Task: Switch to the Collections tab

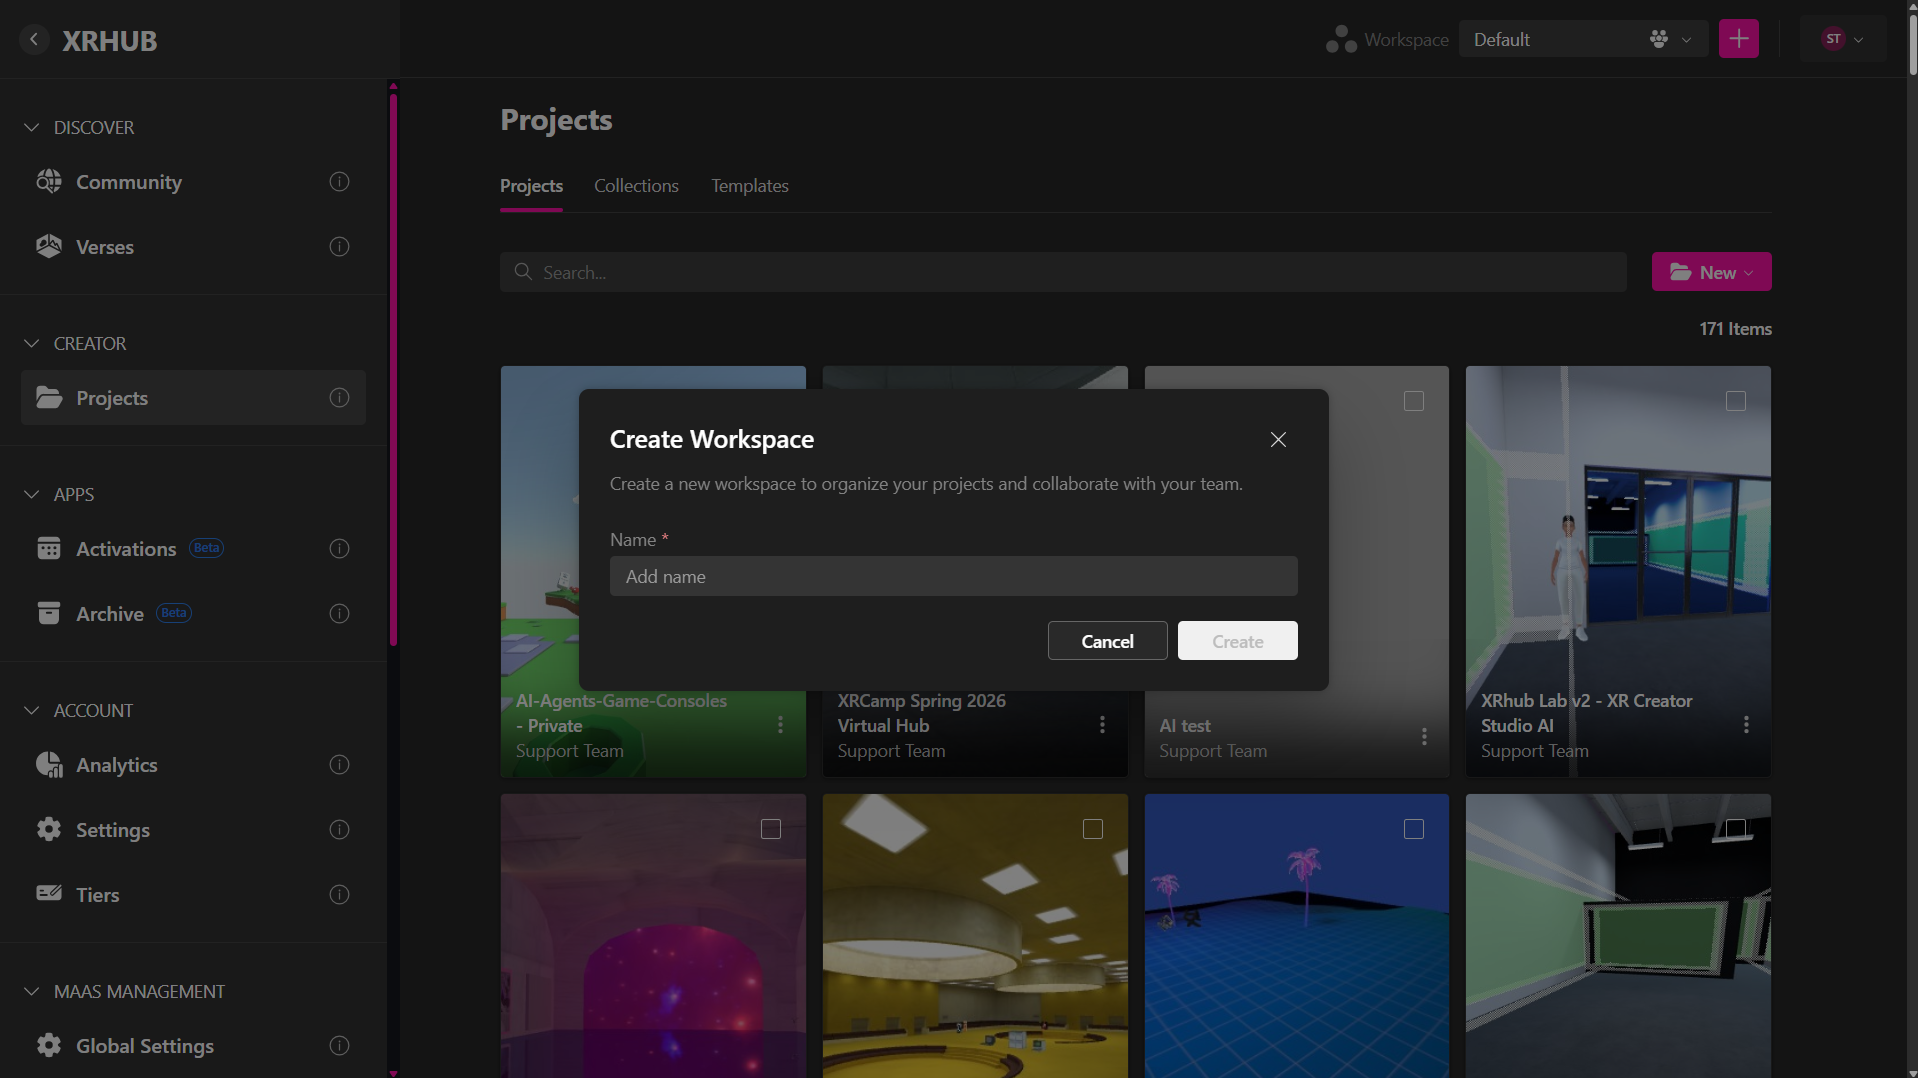Action: pyautogui.click(x=636, y=186)
